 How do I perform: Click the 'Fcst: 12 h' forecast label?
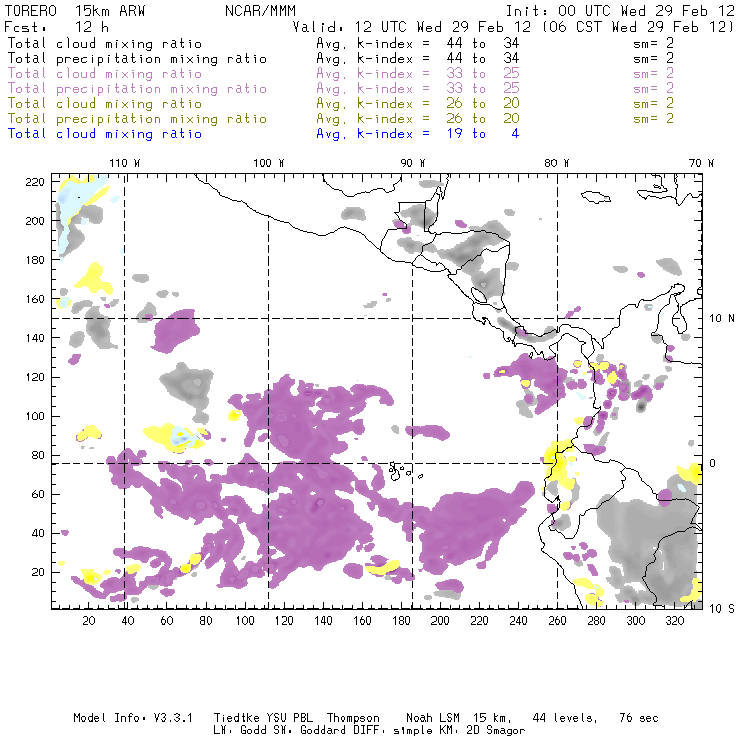(56, 27)
